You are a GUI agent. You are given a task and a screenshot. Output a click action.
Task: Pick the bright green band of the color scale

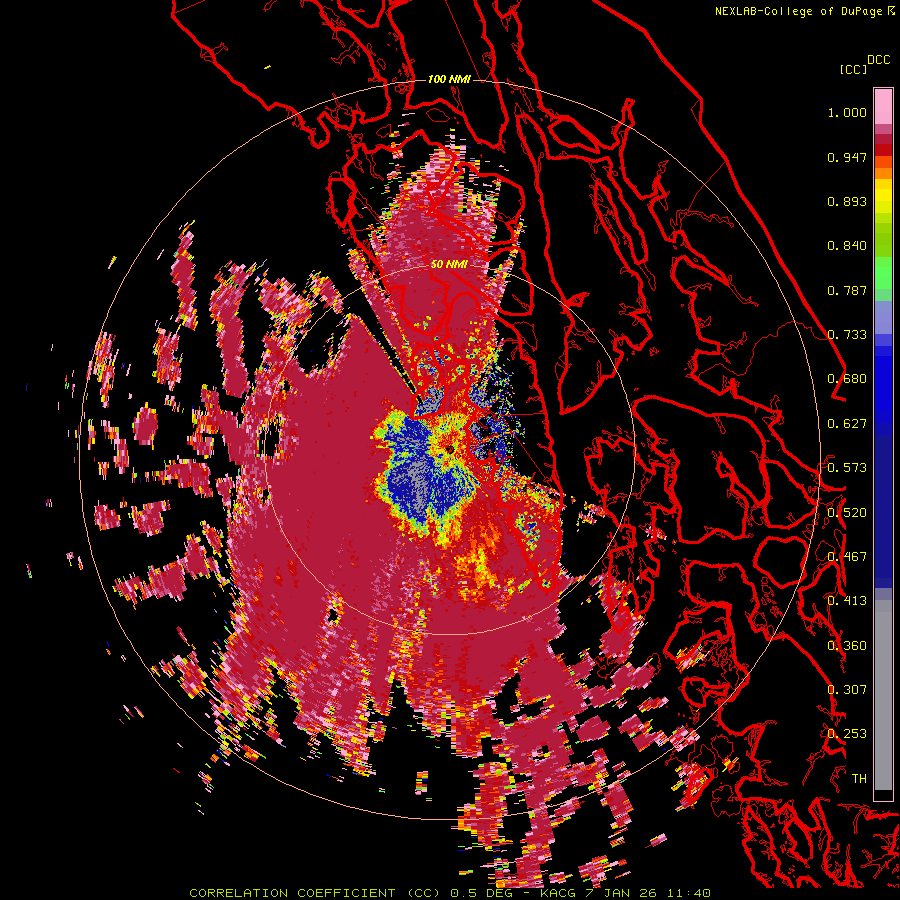coord(883,273)
